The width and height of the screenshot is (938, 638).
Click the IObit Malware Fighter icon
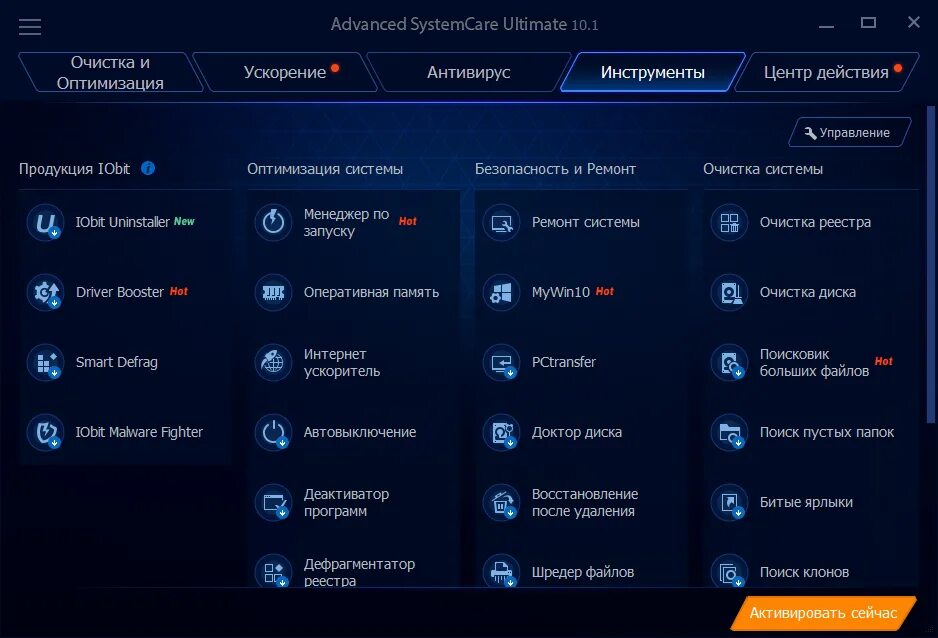(x=45, y=432)
